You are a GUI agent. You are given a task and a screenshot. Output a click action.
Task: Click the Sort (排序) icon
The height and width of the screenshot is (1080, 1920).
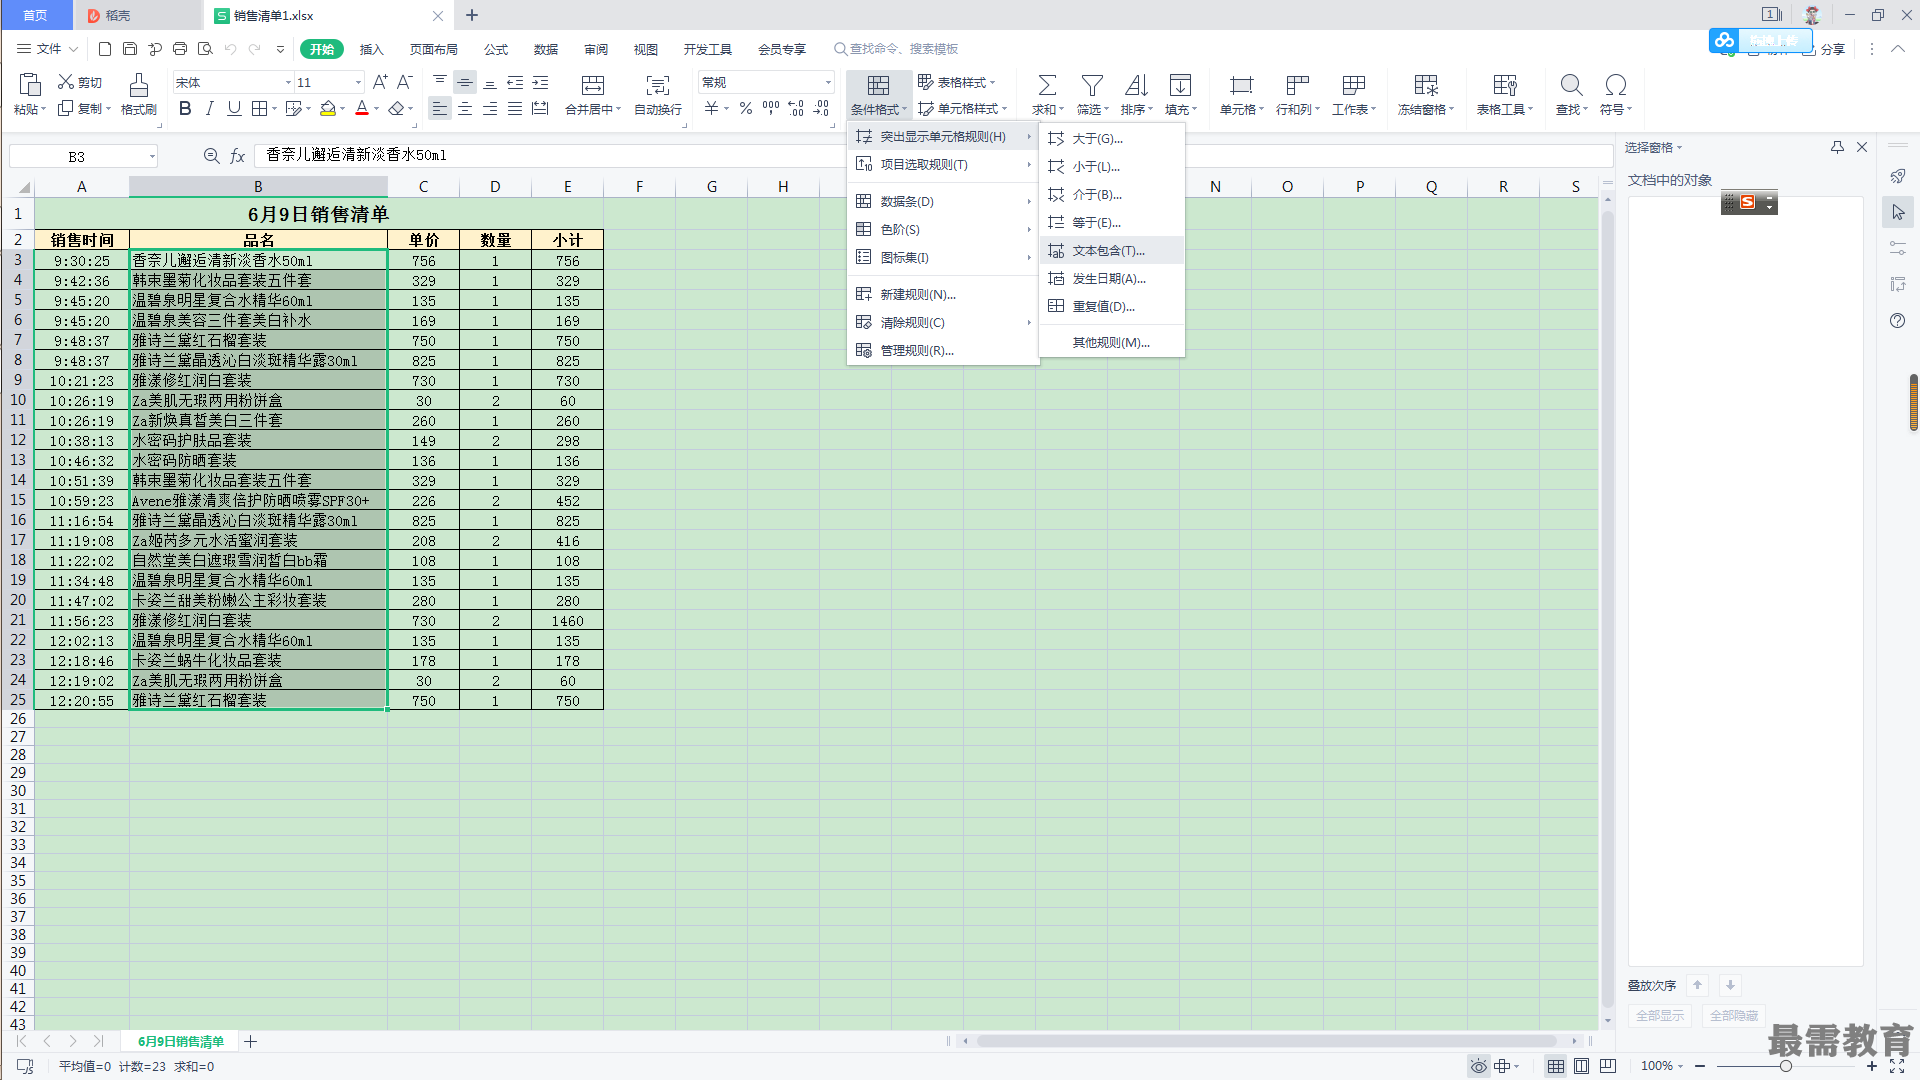coord(1136,85)
